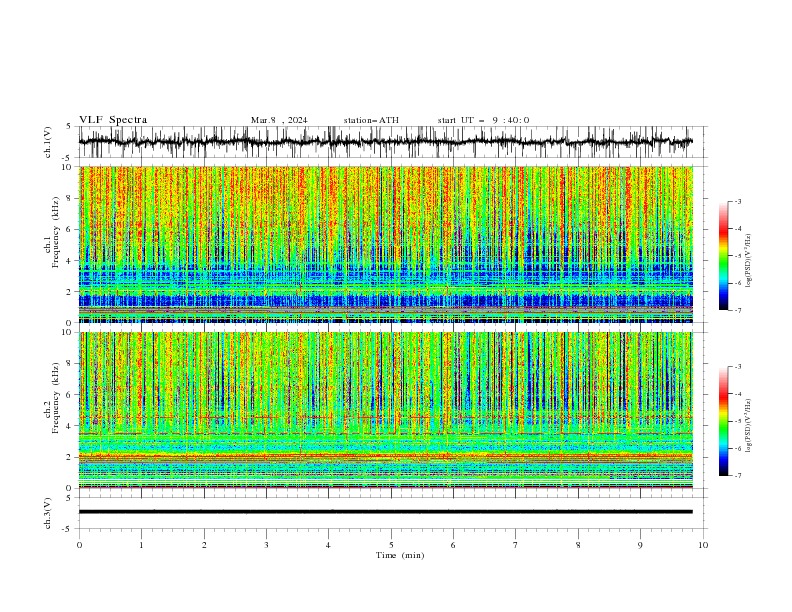The image size is (792, 612).
Task: Click the ch.3 flat voltage trace
Action: (x=385, y=512)
